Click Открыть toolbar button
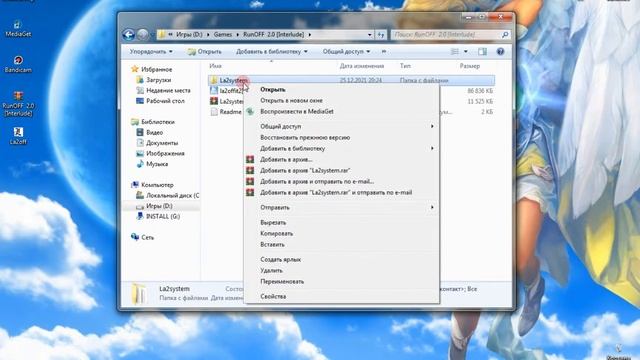This screenshot has height=360, width=640. click(x=204, y=51)
